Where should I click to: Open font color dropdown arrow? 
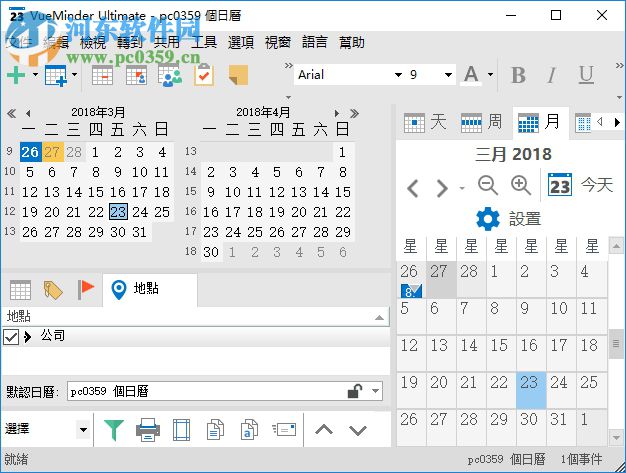(x=490, y=75)
